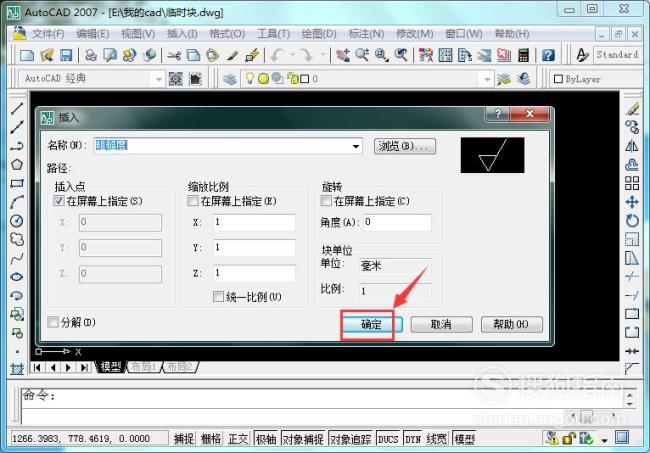The height and width of the screenshot is (453, 650).
Task: Toggle 正交 ortho mode in status bar
Action: pyautogui.click(x=238, y=439)
